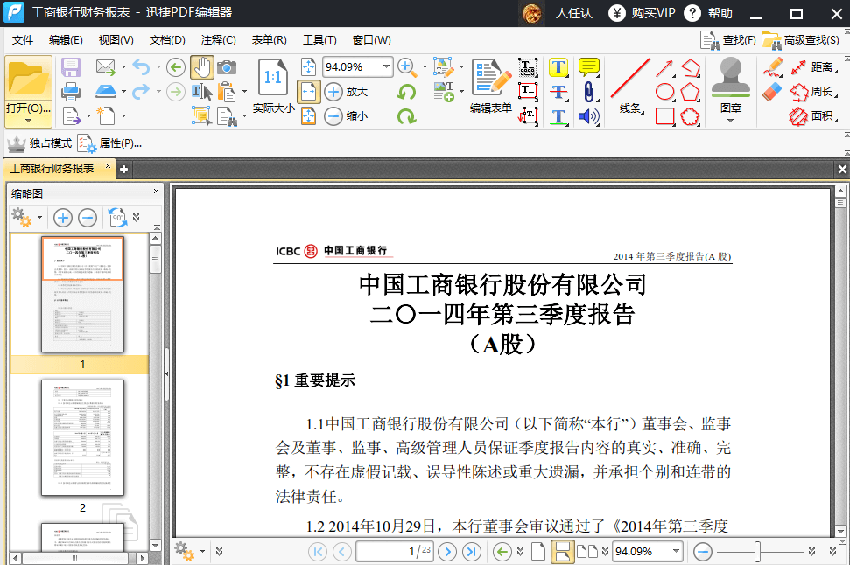Toggle 独占模式 exclusive mode
This screenshot has height=565, width=850.
40,144
